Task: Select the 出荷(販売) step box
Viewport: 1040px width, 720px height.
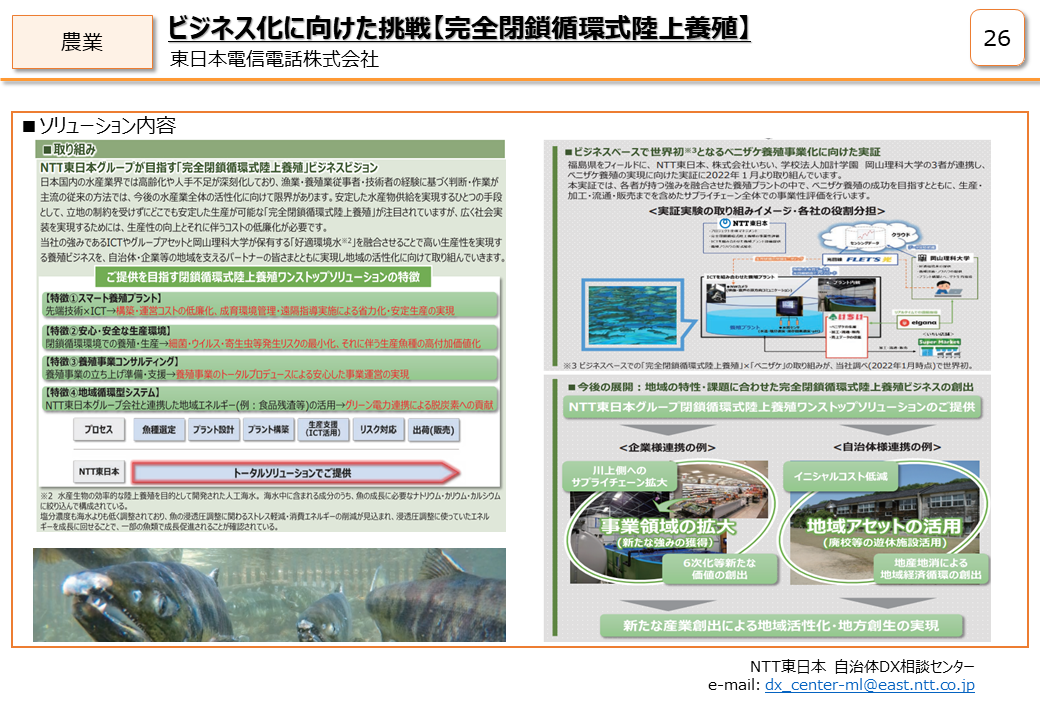Action: [433, 430]
